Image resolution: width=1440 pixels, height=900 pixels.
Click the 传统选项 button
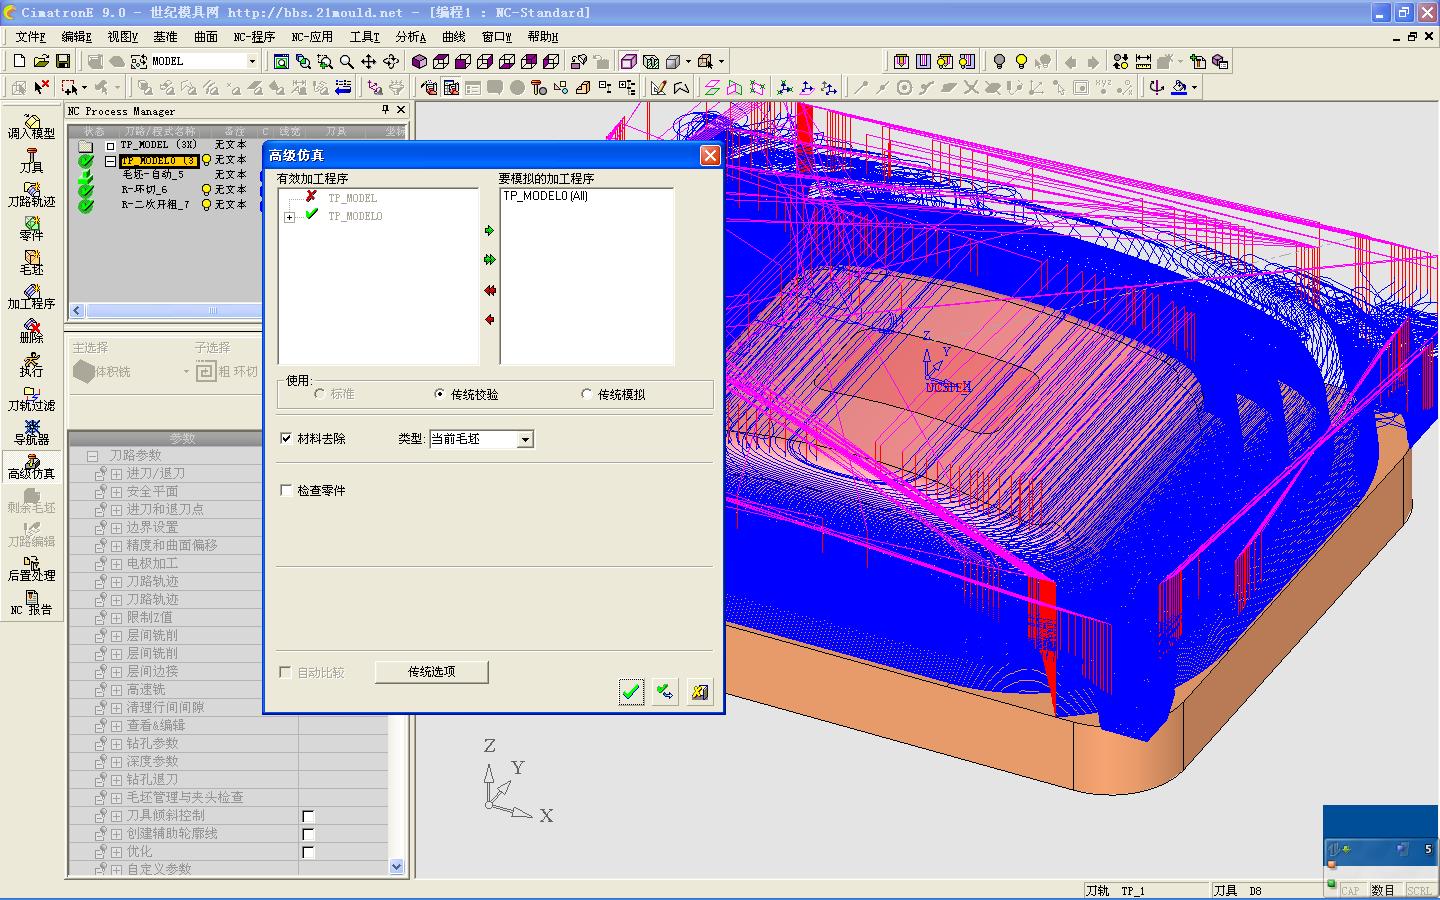point(432,672)
